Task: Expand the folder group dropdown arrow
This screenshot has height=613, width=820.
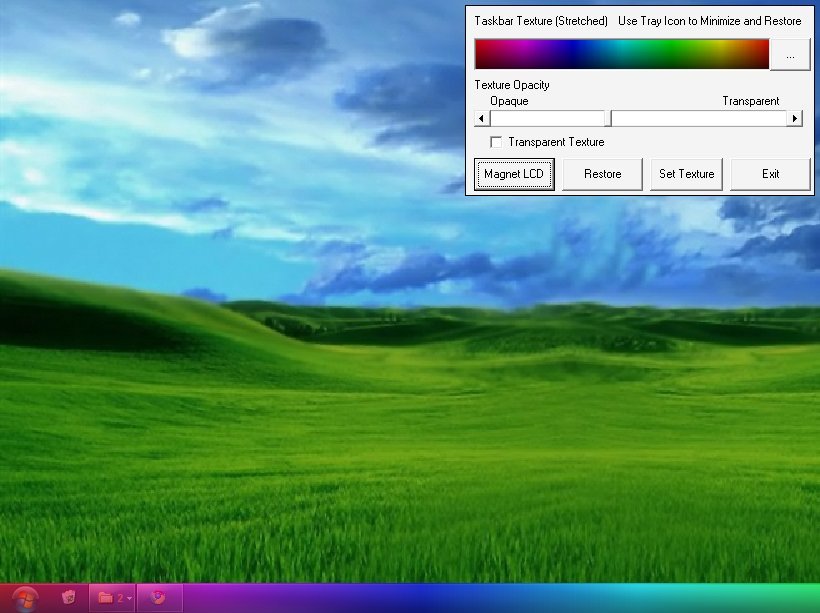Action: (129, 598)
